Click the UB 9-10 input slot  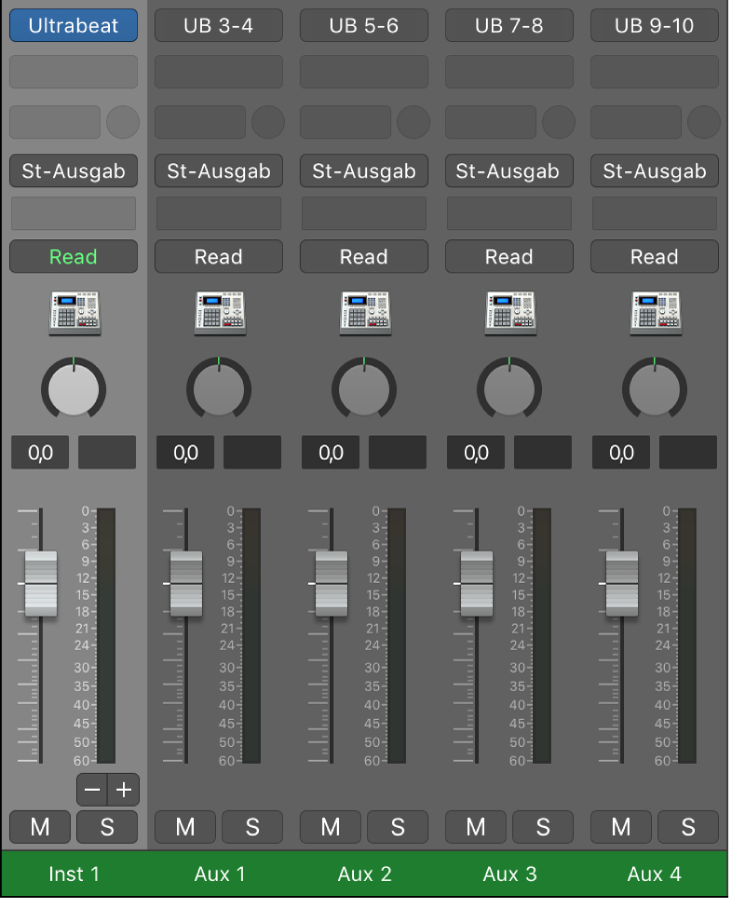(655, 25)
